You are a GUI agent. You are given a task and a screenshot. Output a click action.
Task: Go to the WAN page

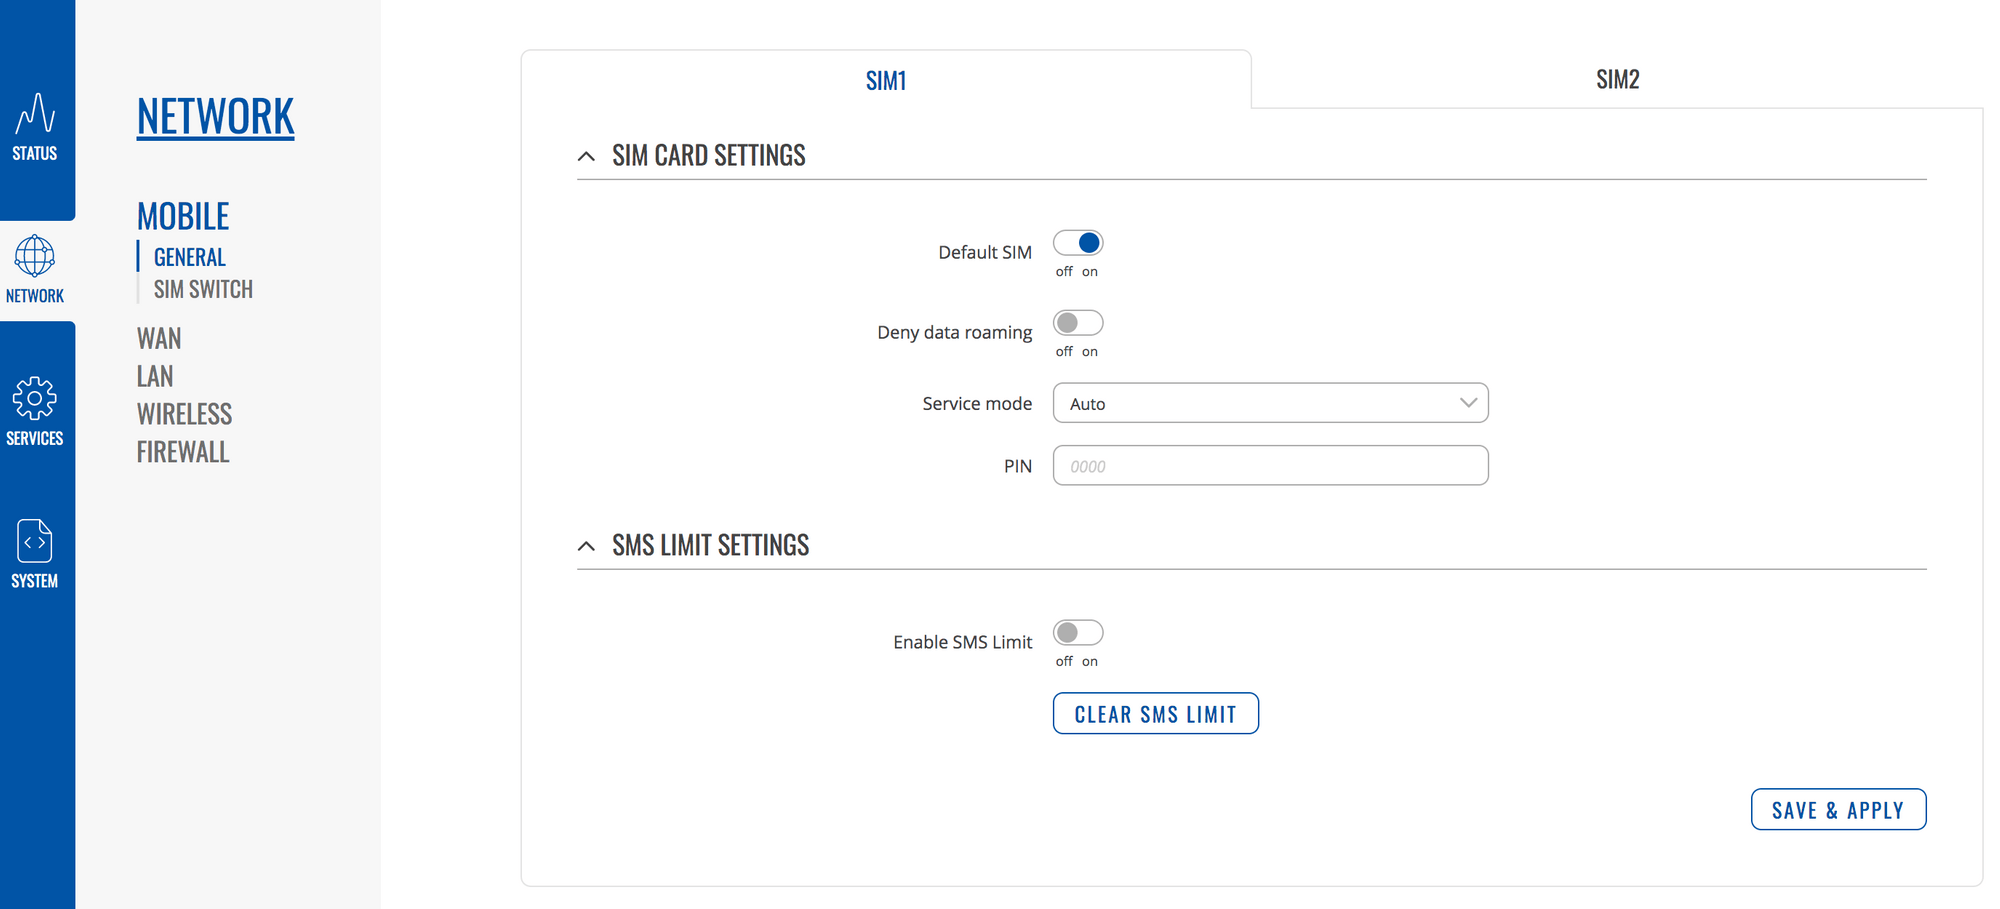(x=159, y=338)
